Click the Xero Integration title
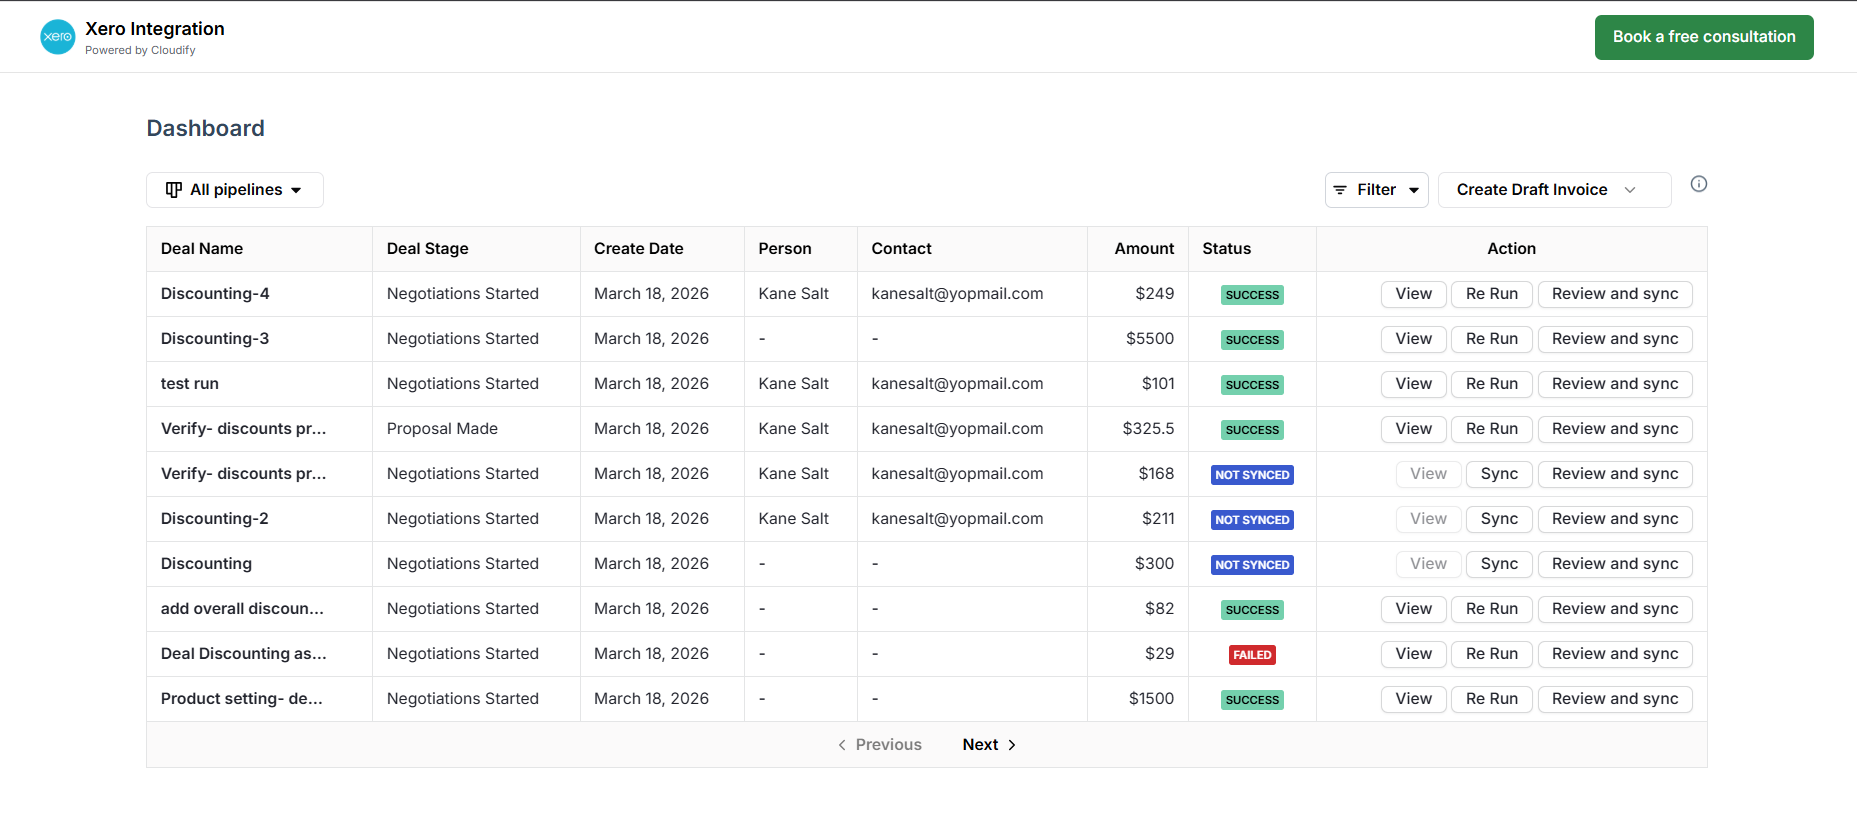This screenshot has height=820, width=1857. (155, 29)
